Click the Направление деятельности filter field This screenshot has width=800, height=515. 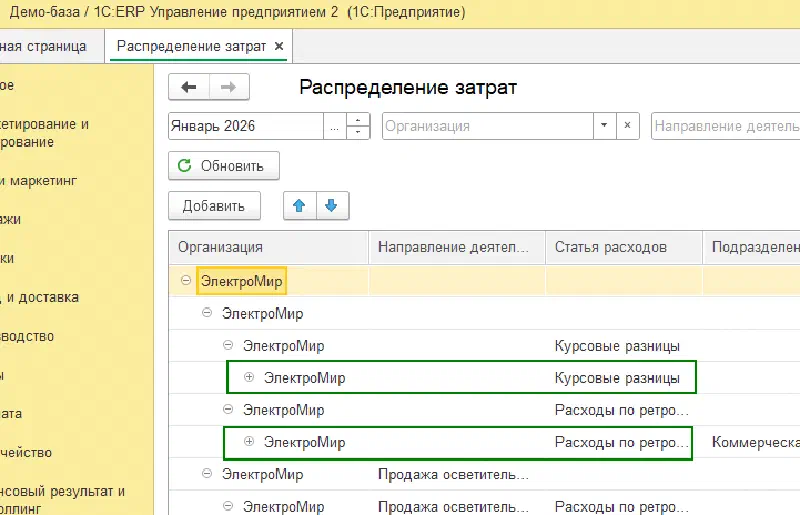click(x=726, y=126)
